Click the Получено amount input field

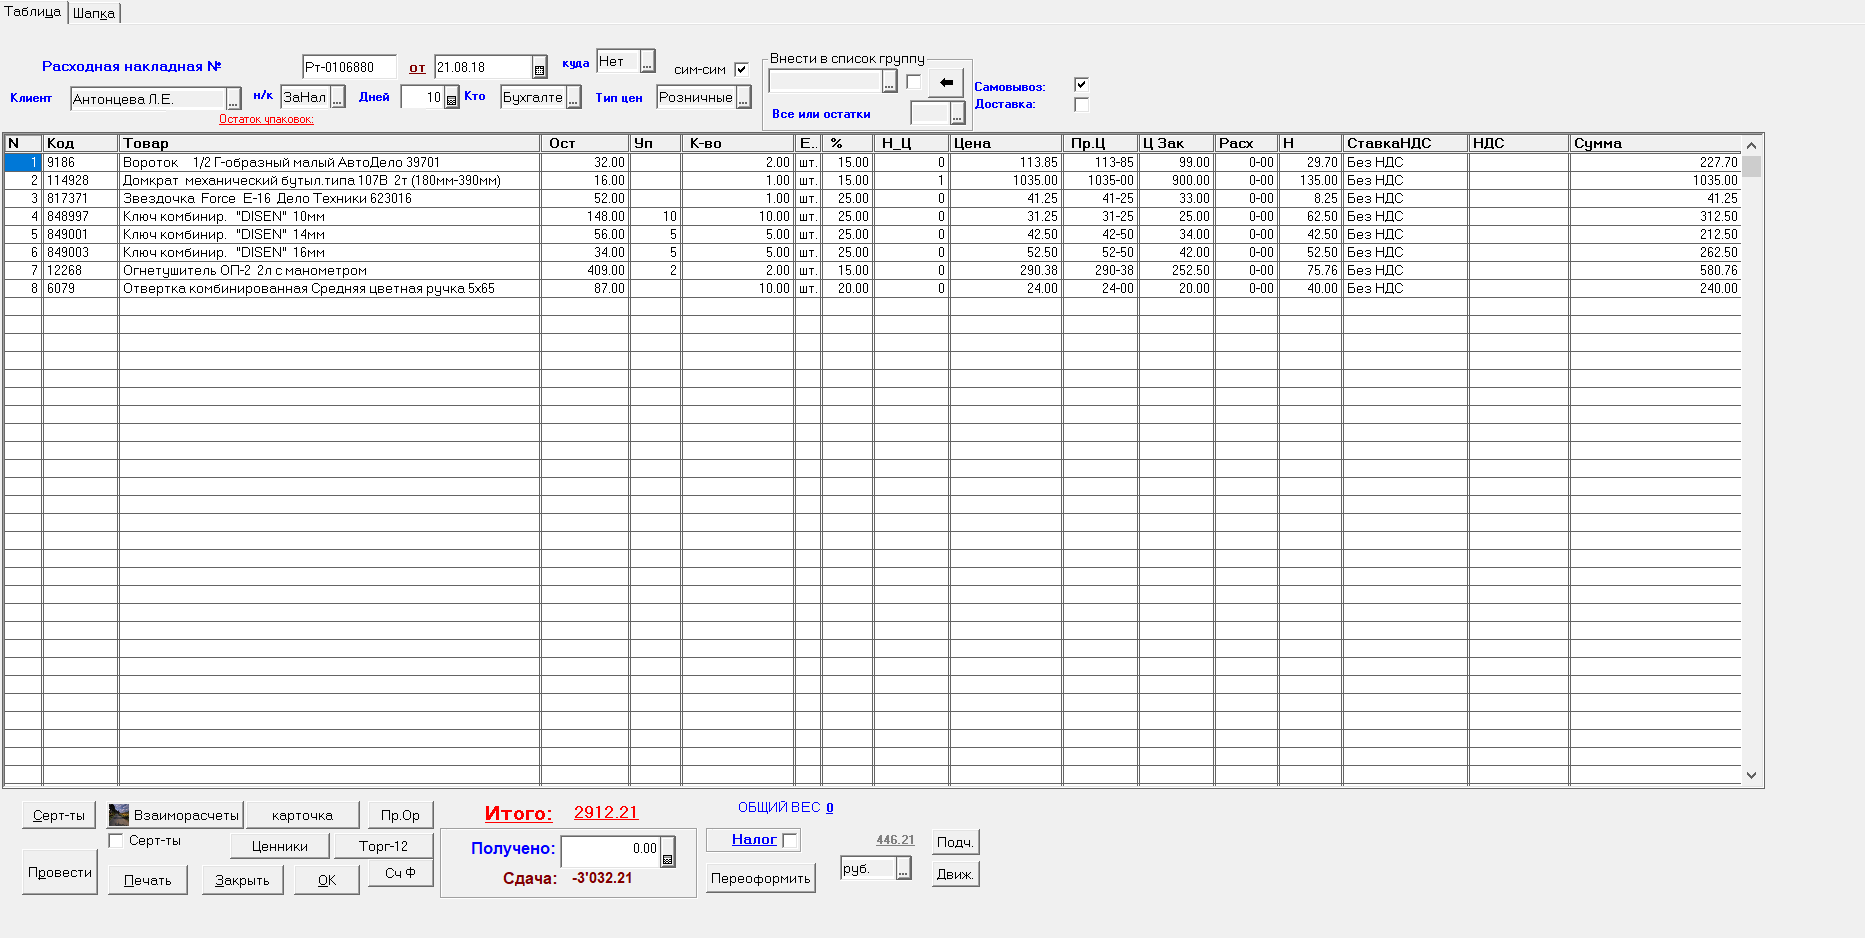tap(610, 850)
